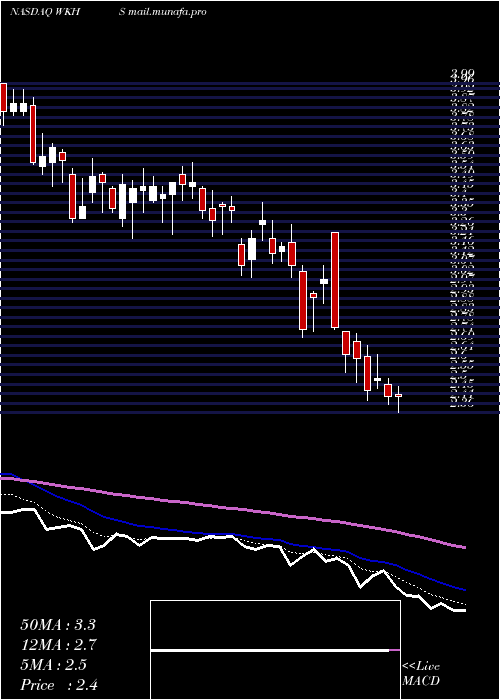Click the 12MA : 2.7 readout
This screenshot has height=700, width=500.
[x=58, y=645]
